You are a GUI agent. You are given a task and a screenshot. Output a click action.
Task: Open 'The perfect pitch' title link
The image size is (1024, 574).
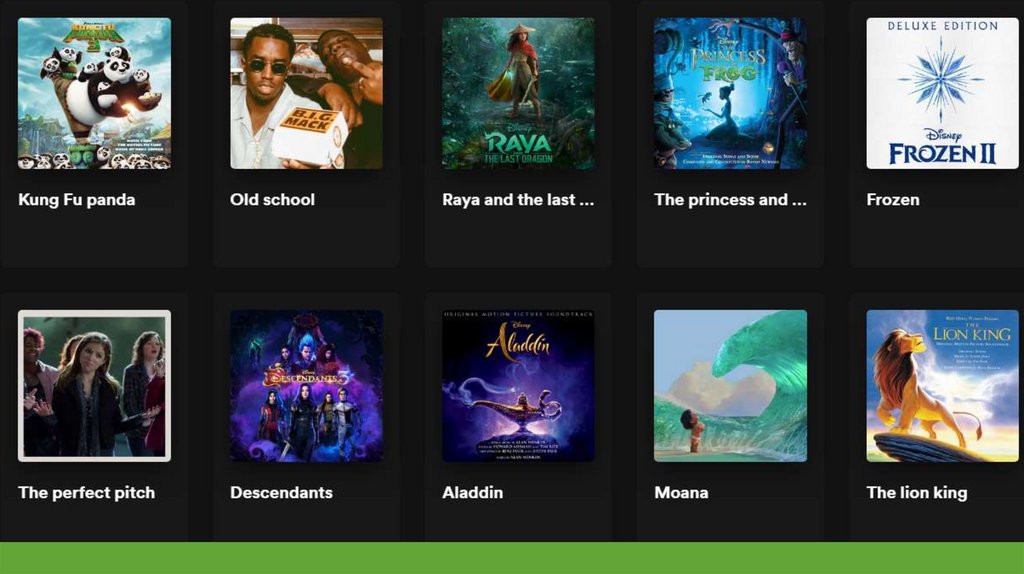point(86,492)
